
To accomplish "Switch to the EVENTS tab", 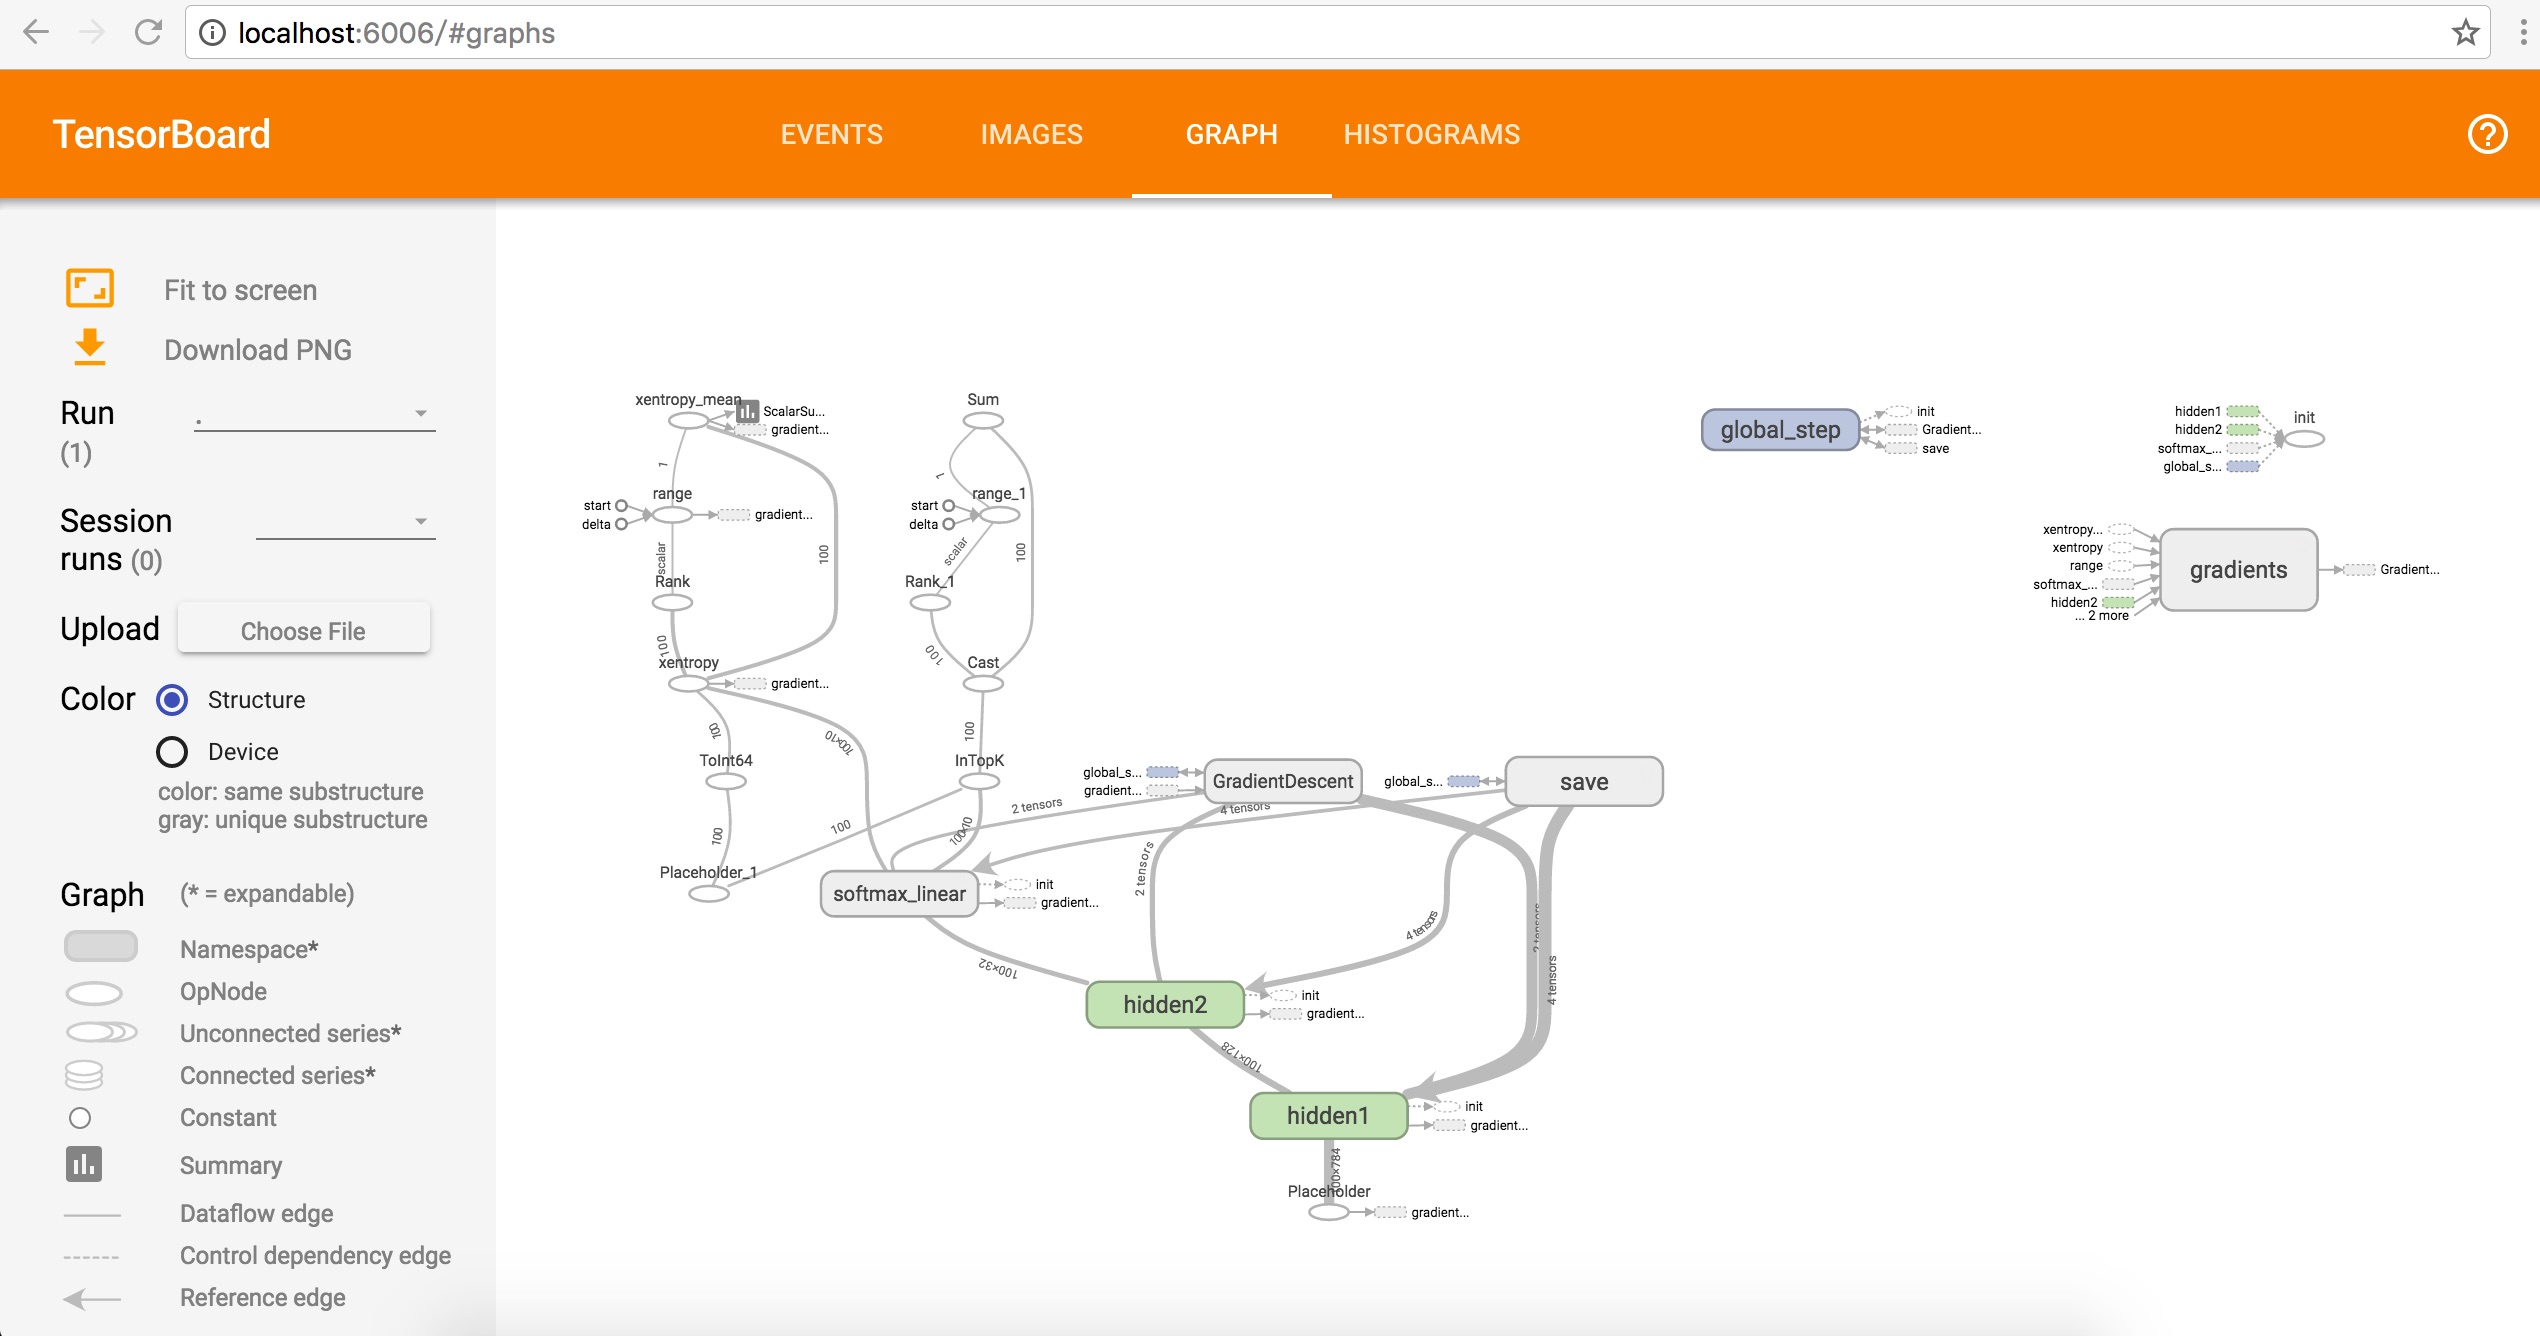I will click(831, 135).
